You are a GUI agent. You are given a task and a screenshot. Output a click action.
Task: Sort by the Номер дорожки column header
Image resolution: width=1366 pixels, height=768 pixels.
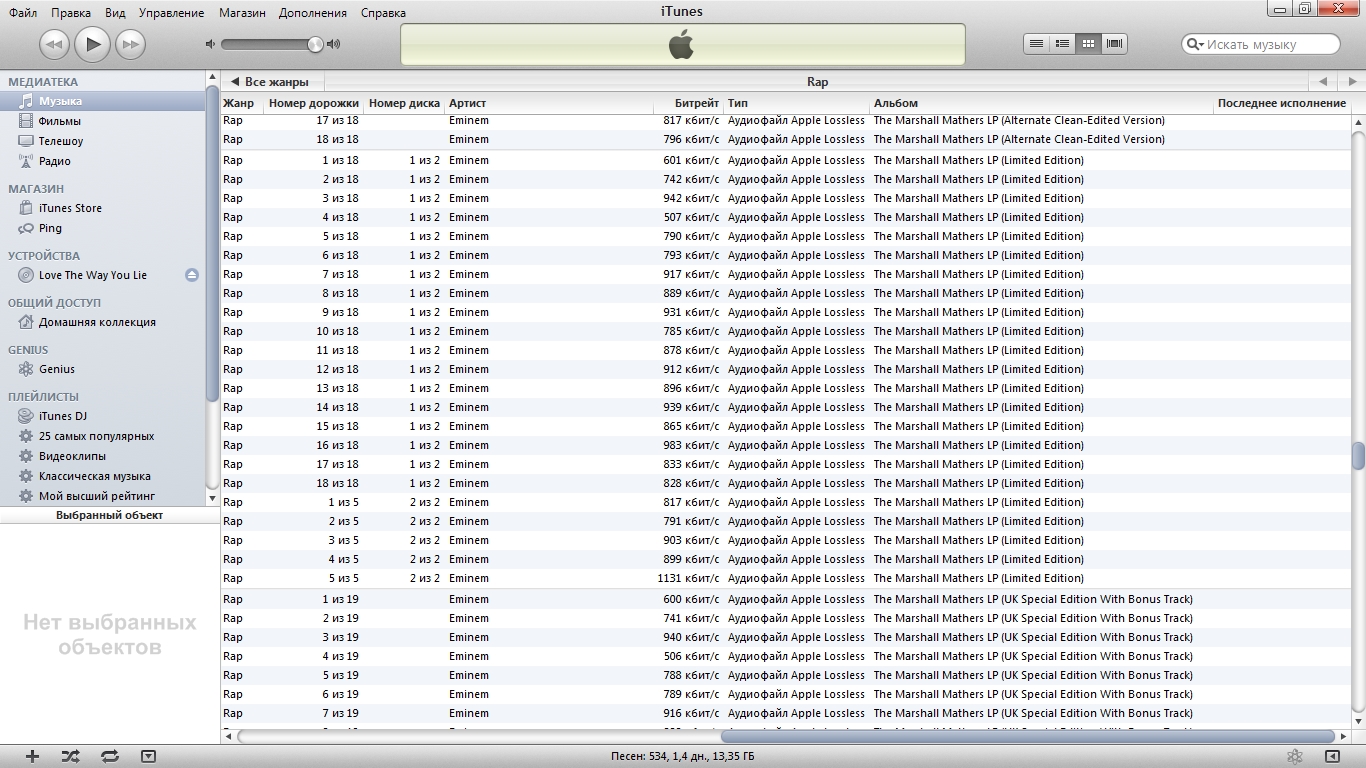(x=314, y=103)
